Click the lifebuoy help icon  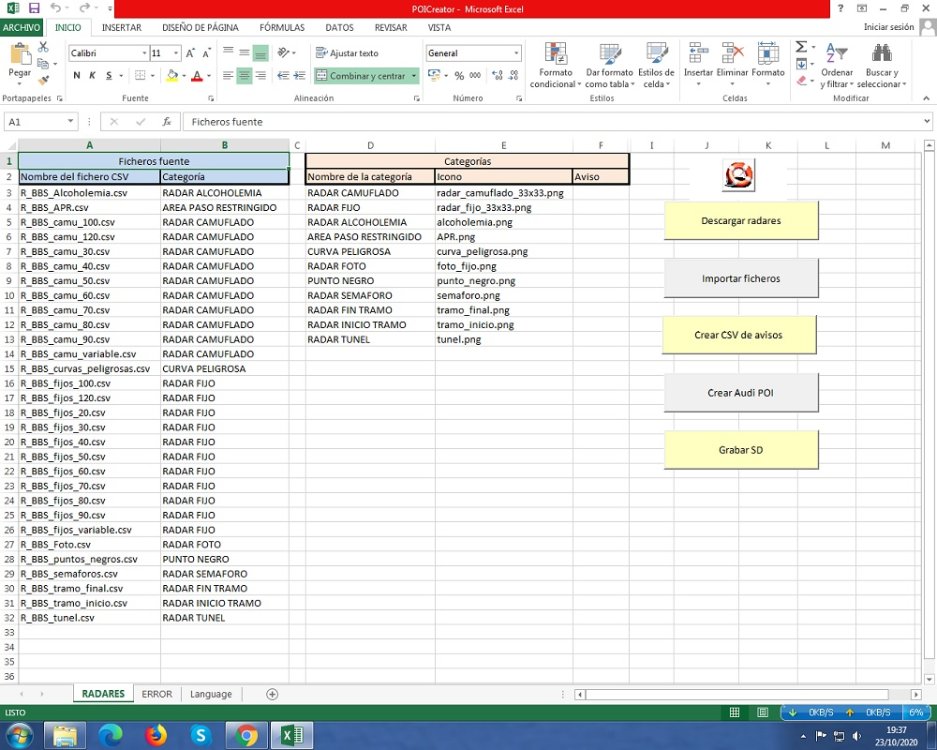tap(738, 175)
